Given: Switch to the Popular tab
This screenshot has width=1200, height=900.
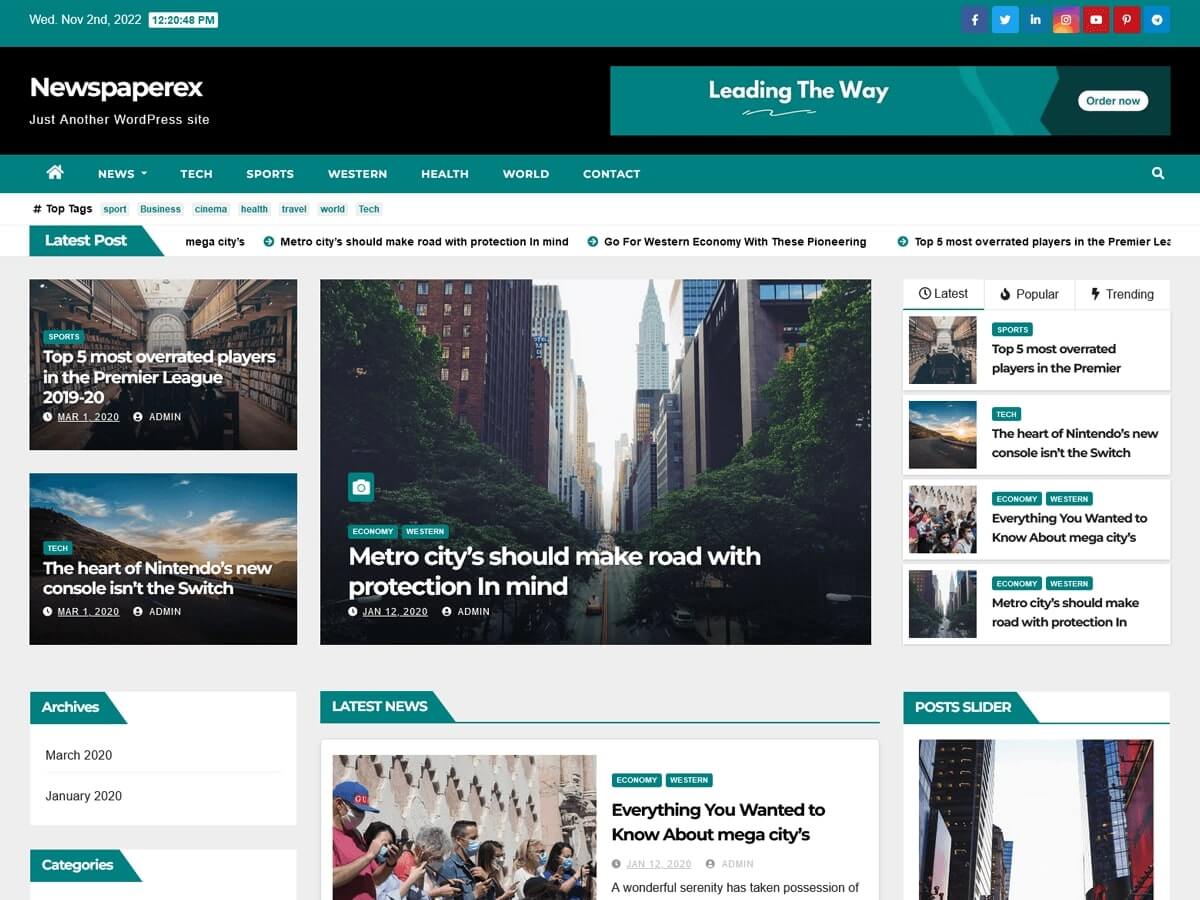Looking at the screenshot, I should tap(1031, 293).
